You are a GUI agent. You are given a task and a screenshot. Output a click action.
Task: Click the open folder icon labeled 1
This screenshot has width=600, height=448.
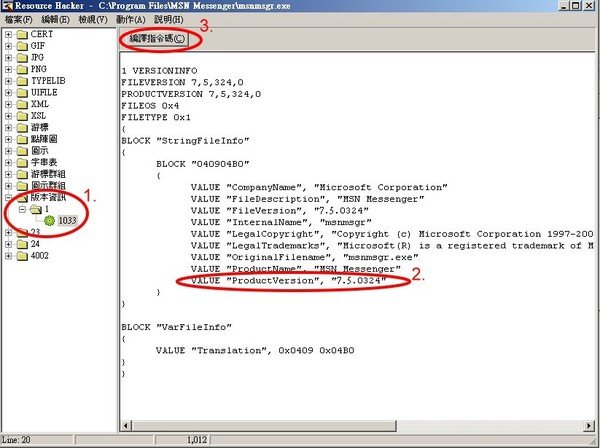36,209
